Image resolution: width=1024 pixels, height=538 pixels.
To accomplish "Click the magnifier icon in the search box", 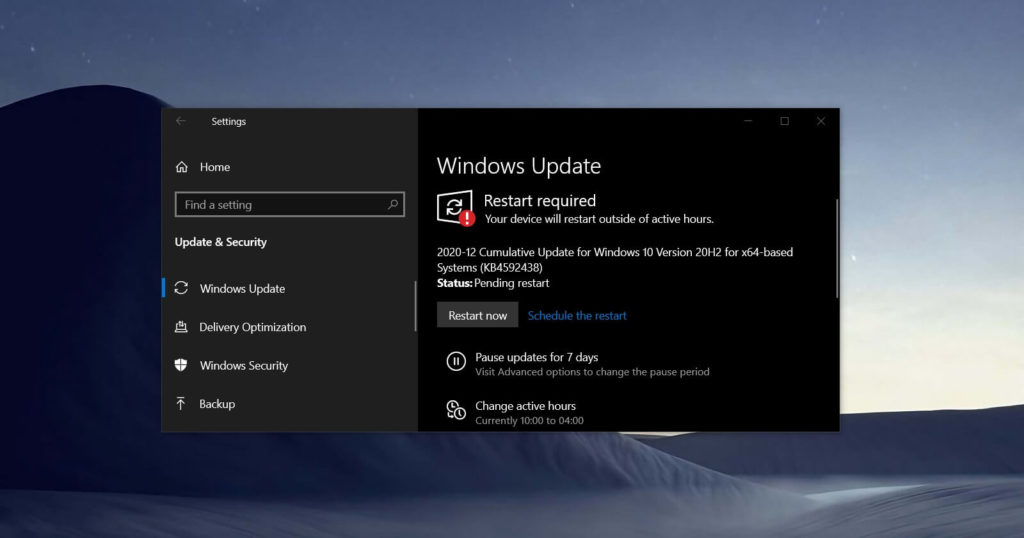I will (x=393, y=204).
